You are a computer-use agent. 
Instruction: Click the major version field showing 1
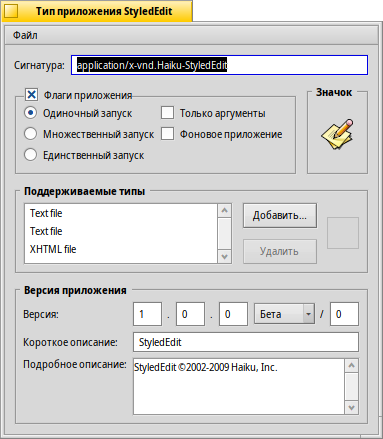click(148, 314)
